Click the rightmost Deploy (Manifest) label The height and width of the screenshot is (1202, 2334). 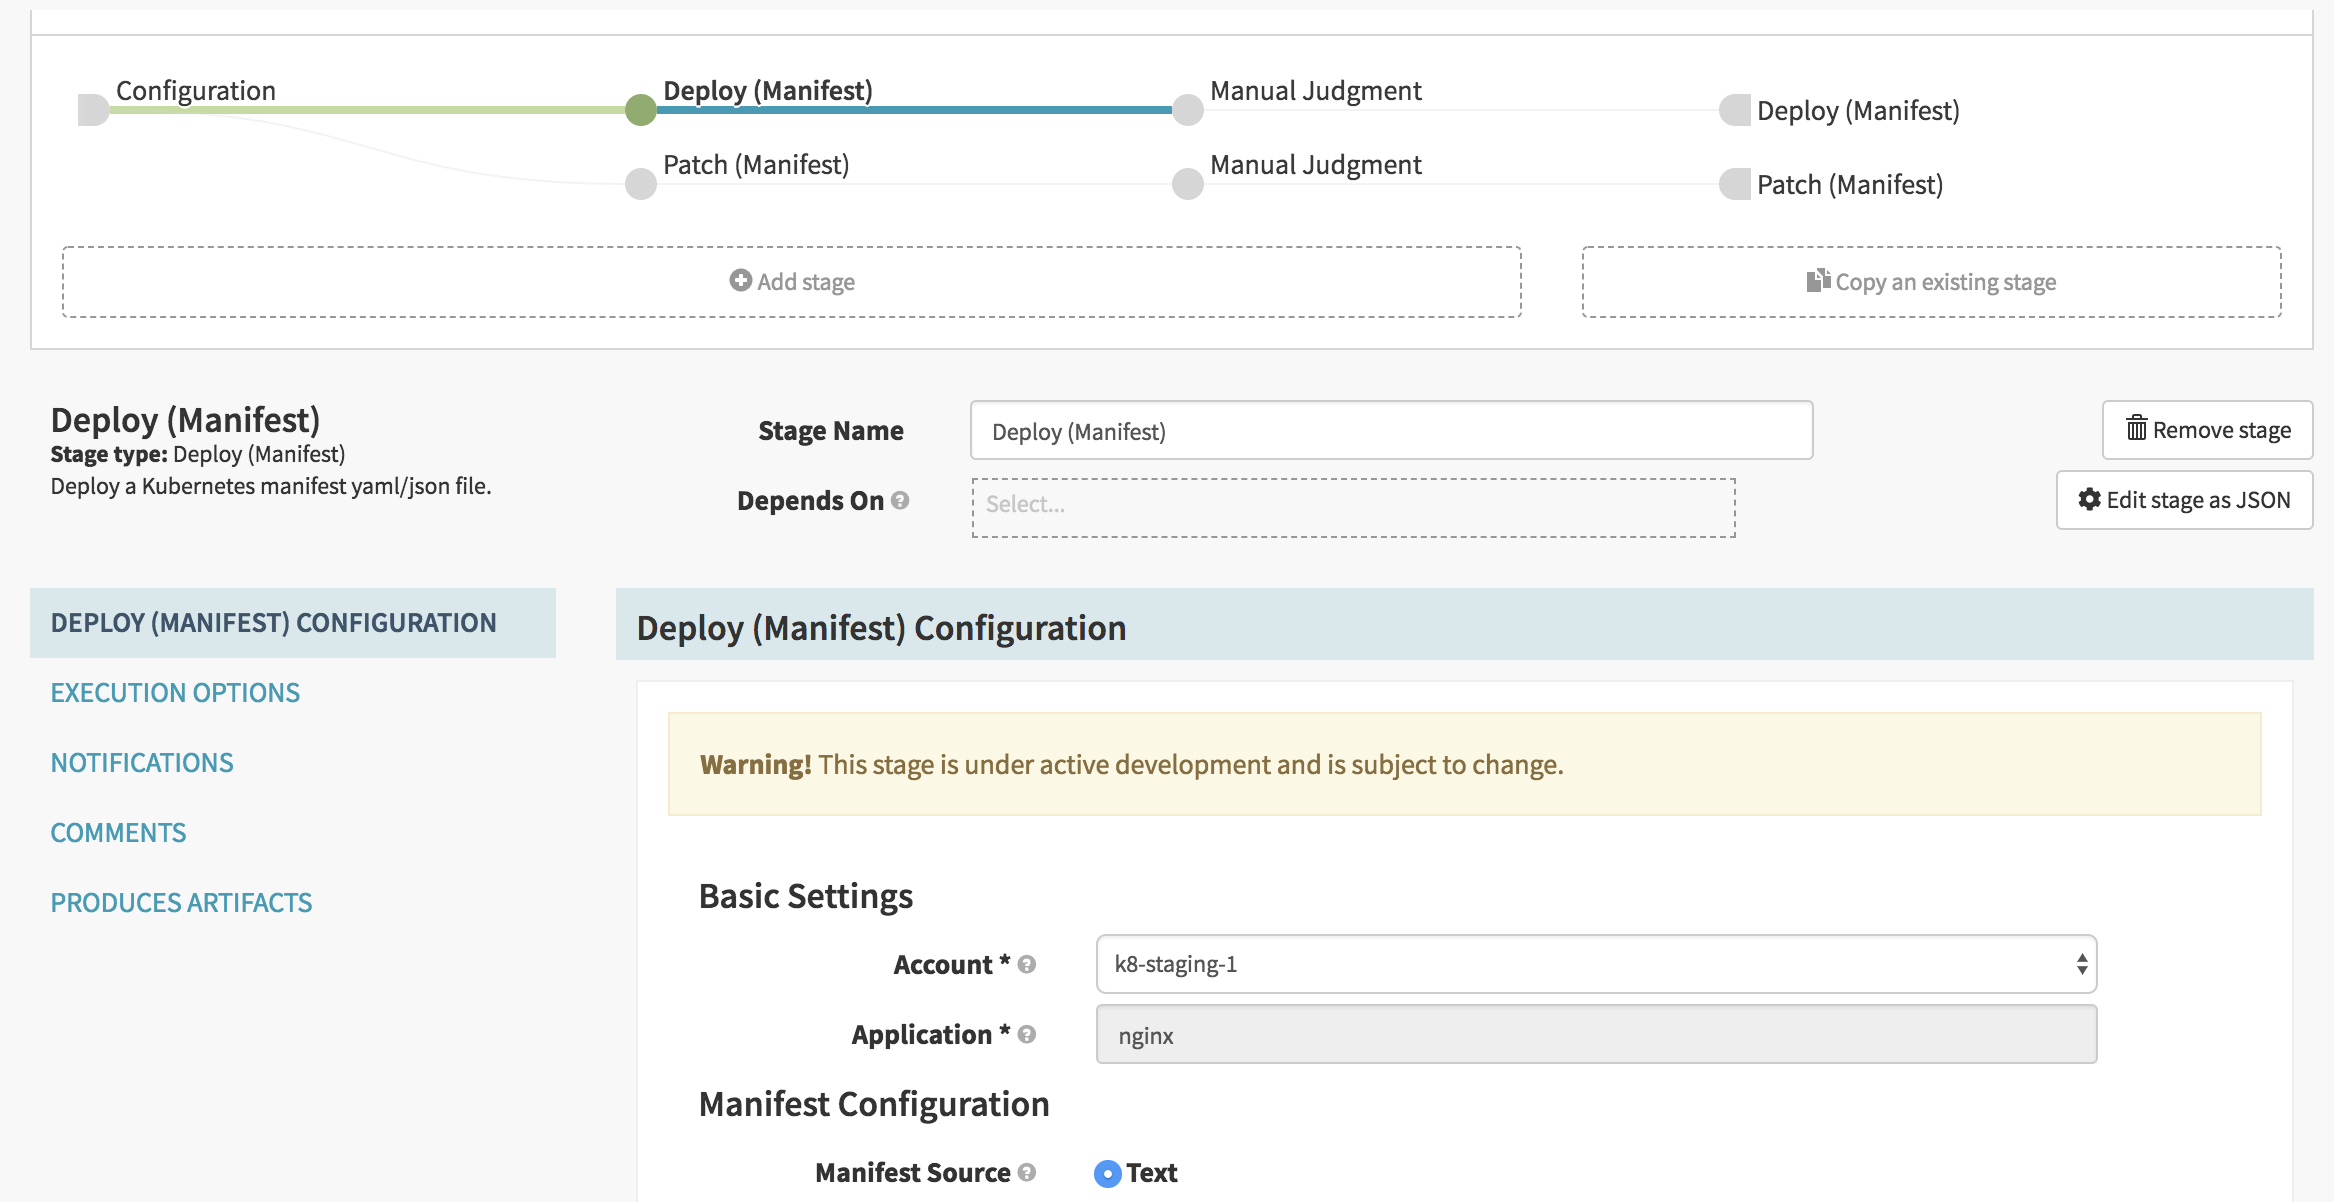[x=1858, y=110]
